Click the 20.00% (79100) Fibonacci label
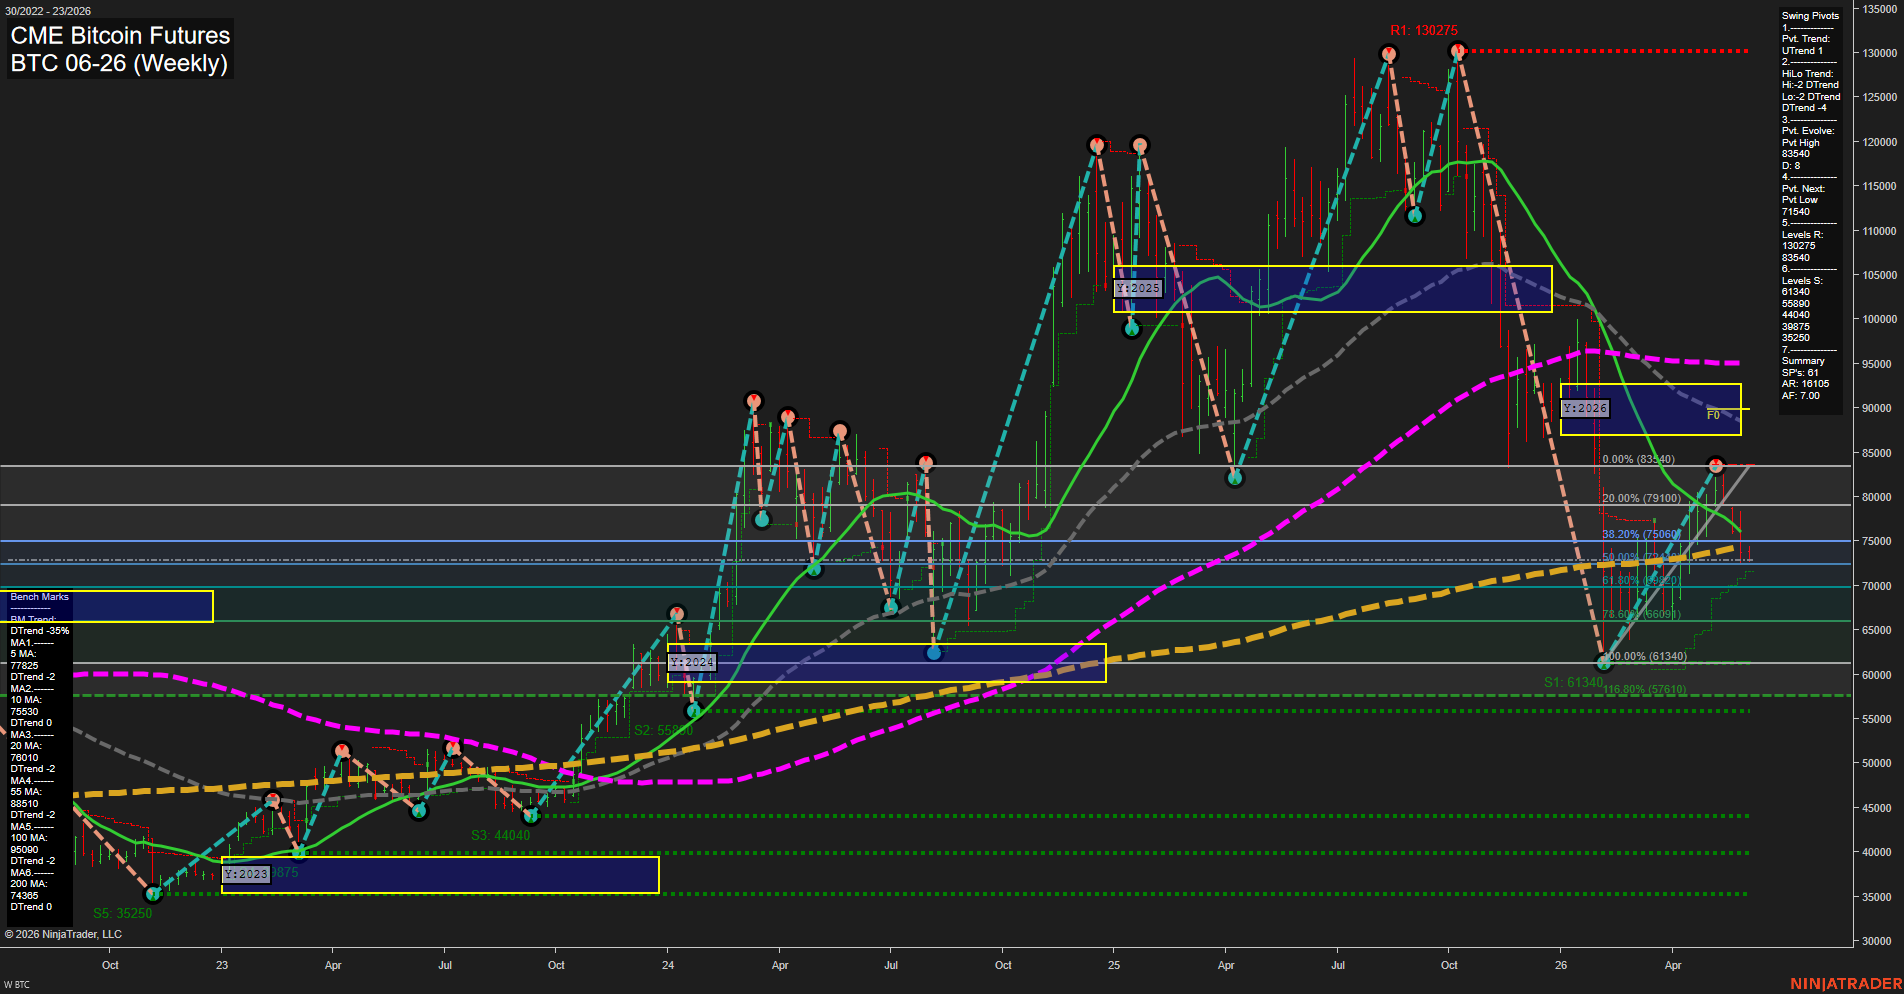 tap(1641, 498)
